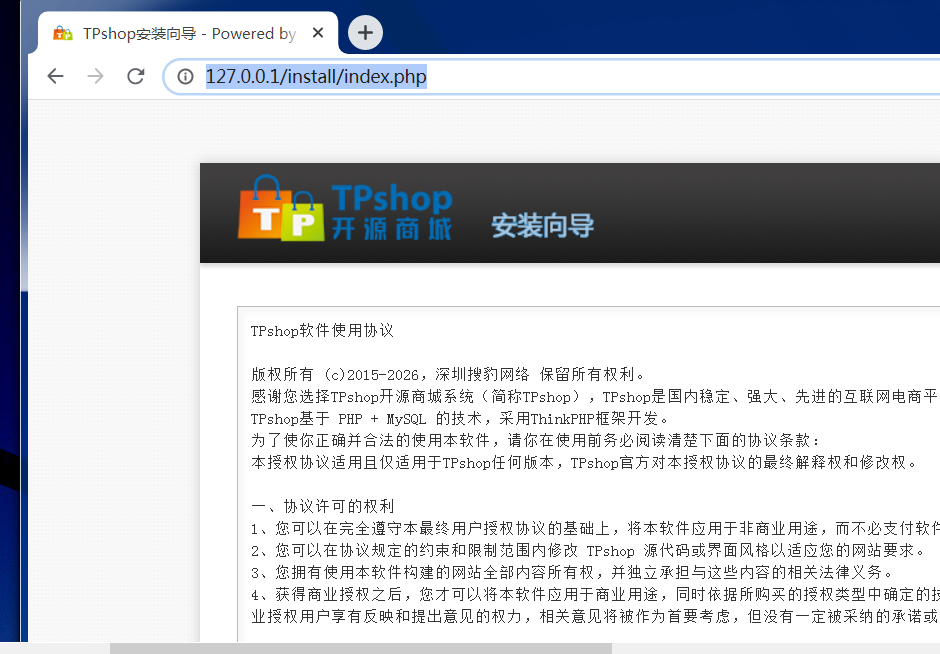This screenshot has width=940, height=654.
Task: Click the line TPshop基于 PHP + MySQL 的技术
Action: 460,418
